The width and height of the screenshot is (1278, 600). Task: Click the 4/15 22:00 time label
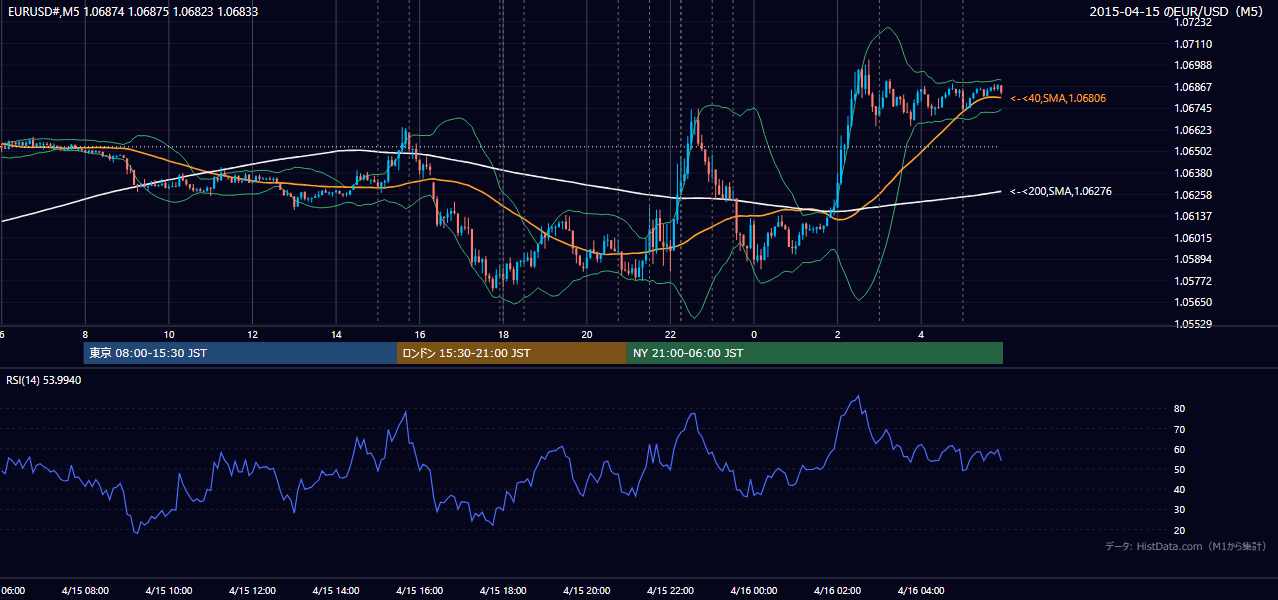(671, 591)
